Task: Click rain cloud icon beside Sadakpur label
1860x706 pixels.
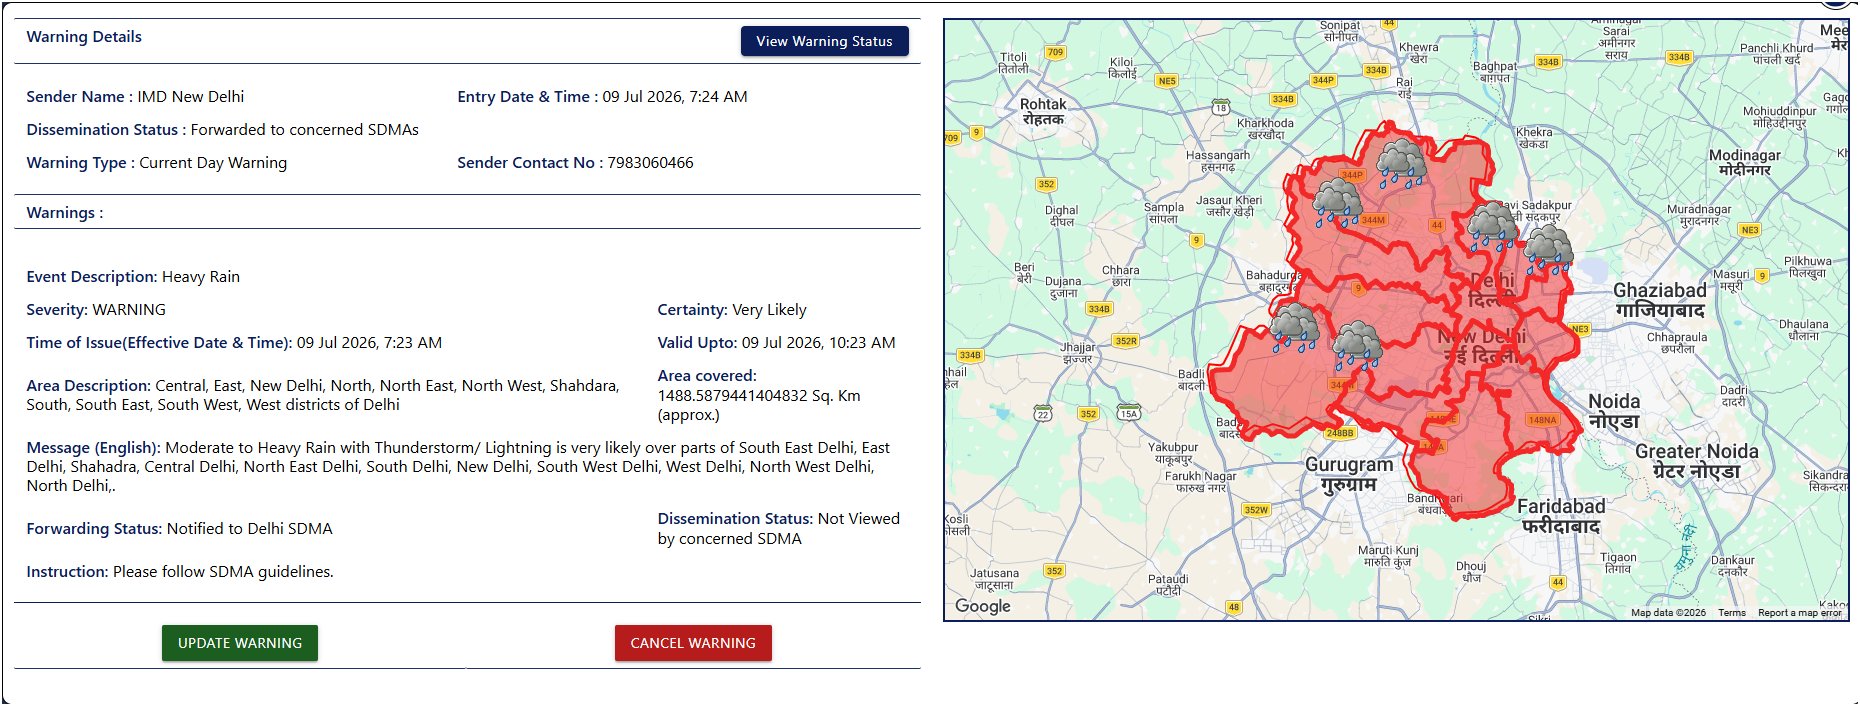Action: pyautogui.click(x=1492, y=226)
